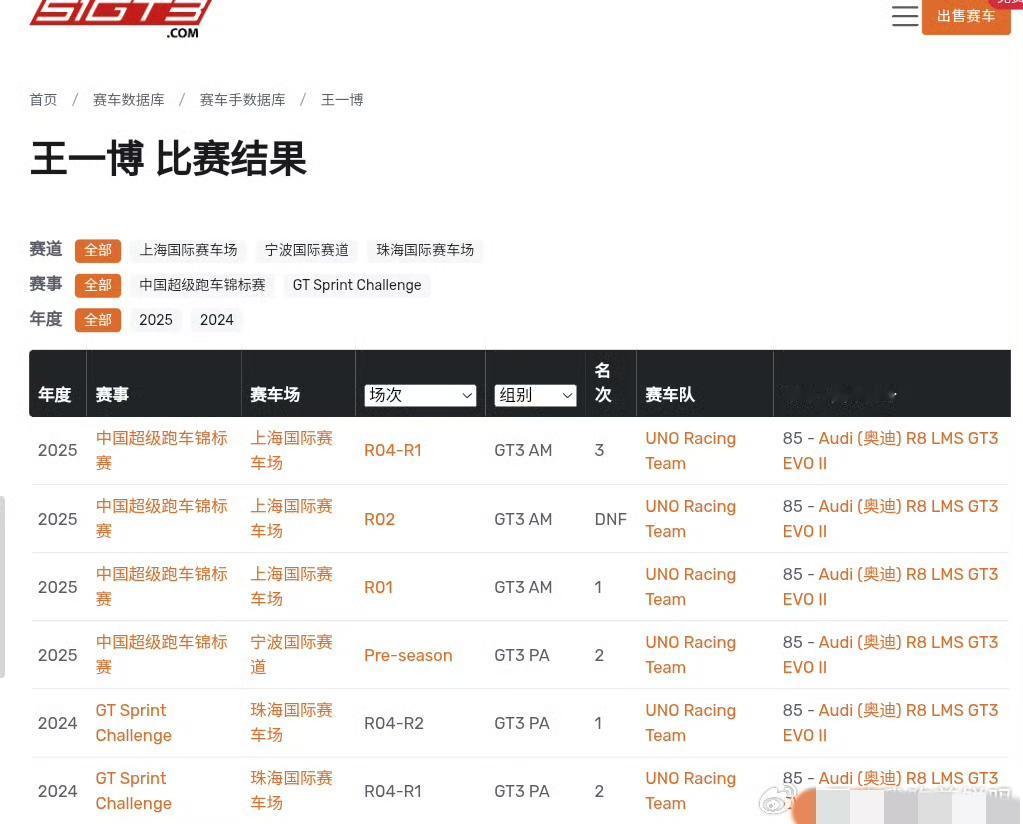
Task: Click DNF result in R02 row
Action: tap(611, 519)
